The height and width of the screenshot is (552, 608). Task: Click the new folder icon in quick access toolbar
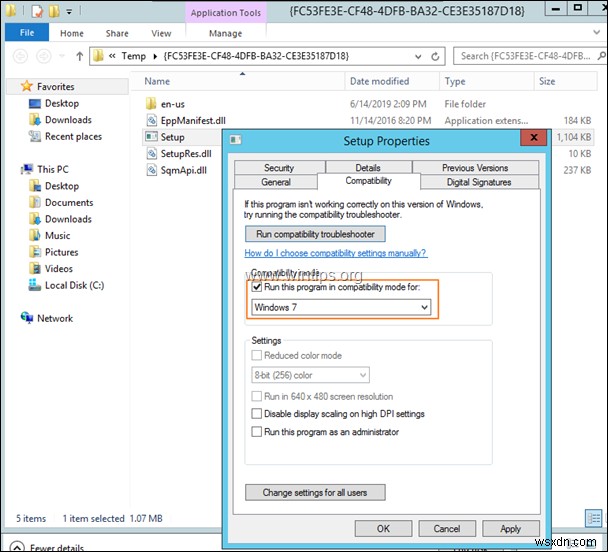click(54, 11)
